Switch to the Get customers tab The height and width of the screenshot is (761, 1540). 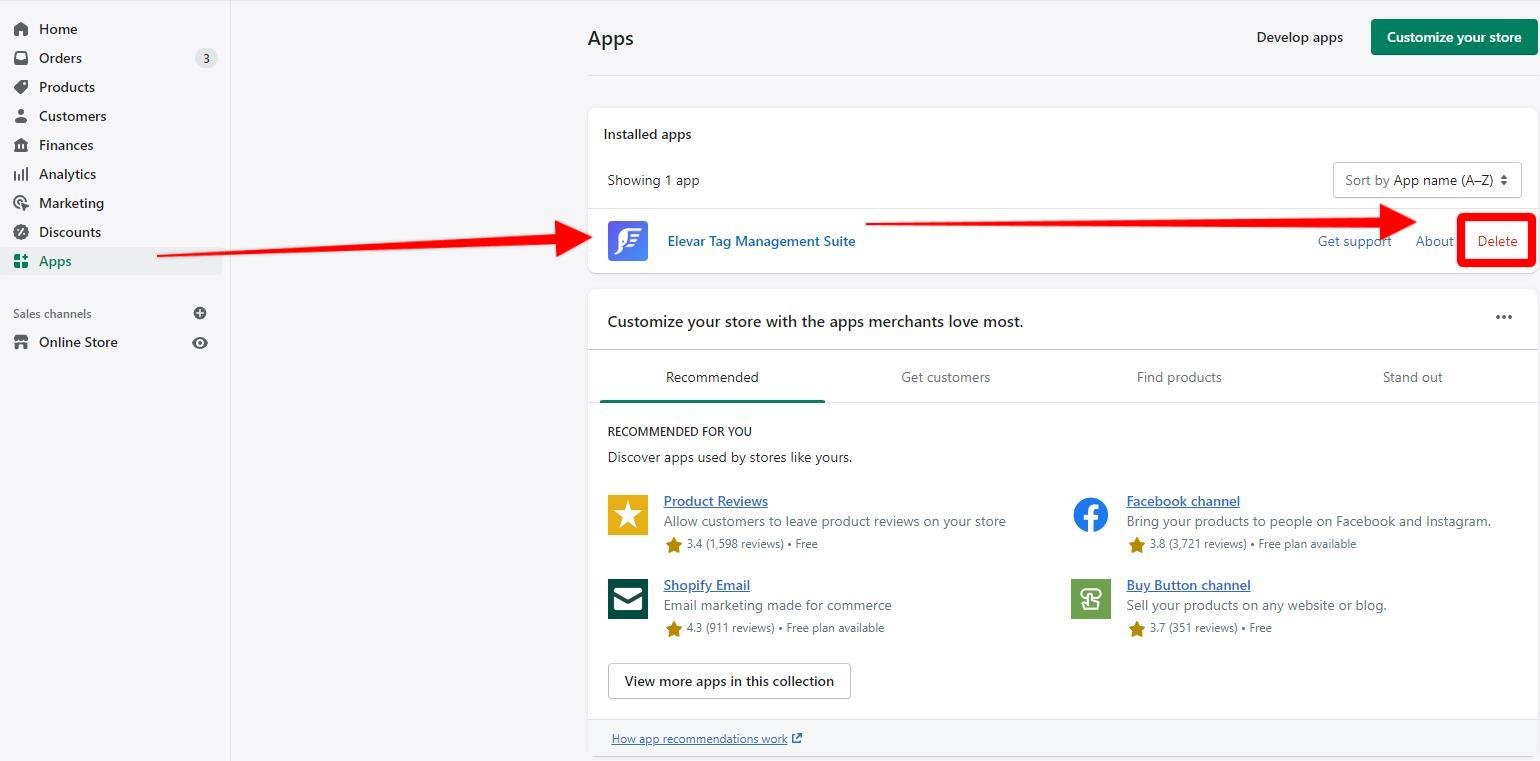[945, 377]
